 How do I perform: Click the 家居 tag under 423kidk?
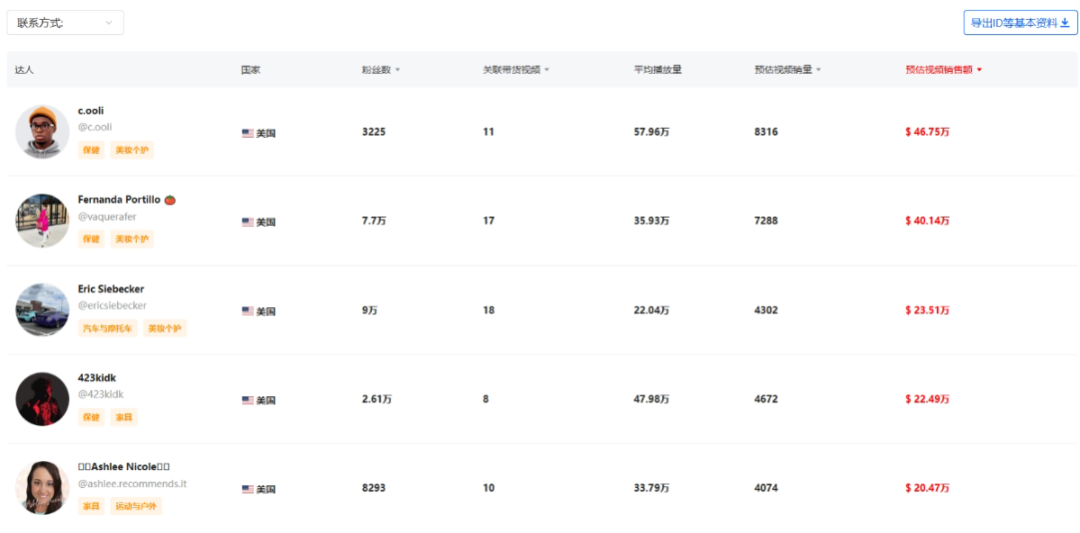[x=123, y=417]
